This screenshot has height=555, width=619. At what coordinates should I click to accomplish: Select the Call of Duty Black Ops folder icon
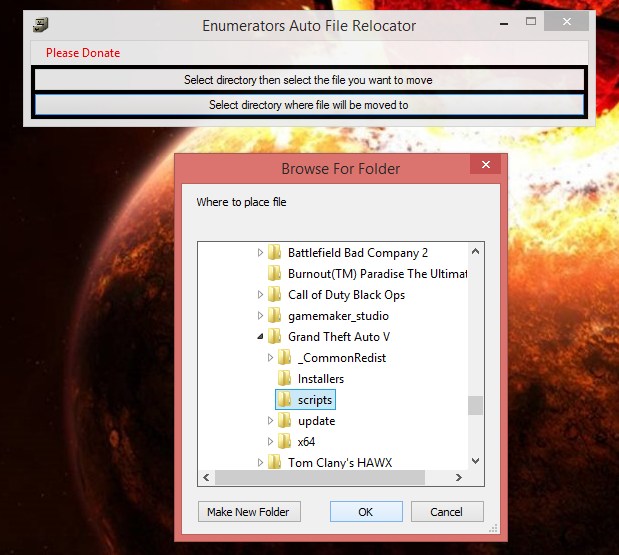click(274, 294)
